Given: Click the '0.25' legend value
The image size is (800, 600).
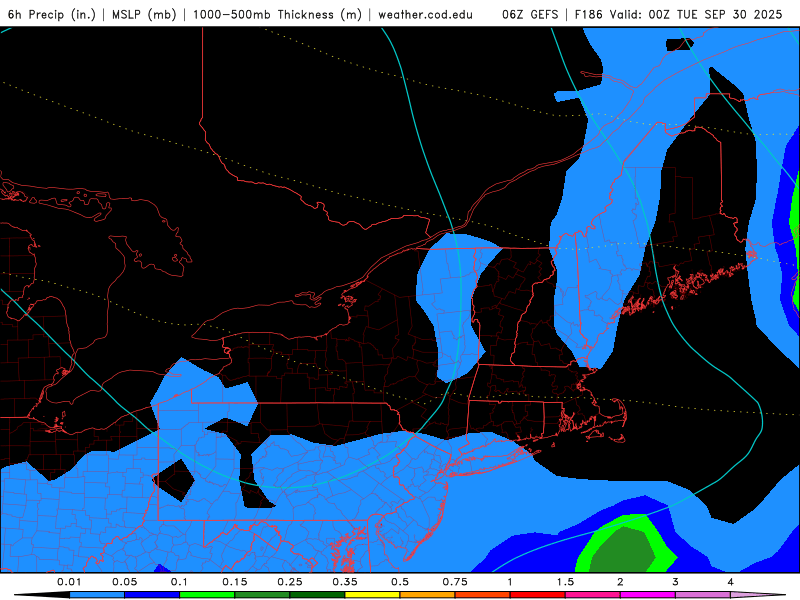Looking at the screenshot, I should (290, 582).
